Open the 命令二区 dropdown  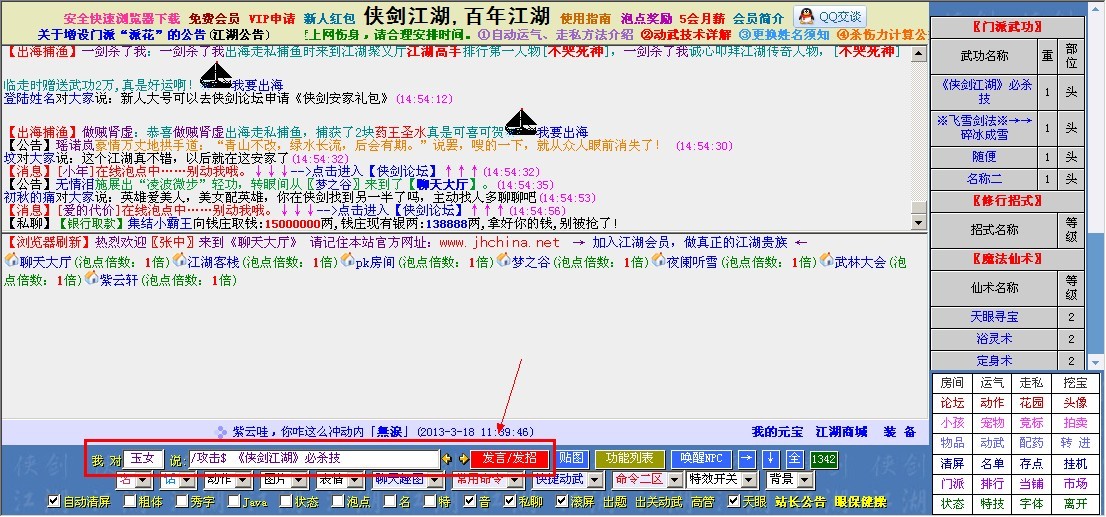647,480
